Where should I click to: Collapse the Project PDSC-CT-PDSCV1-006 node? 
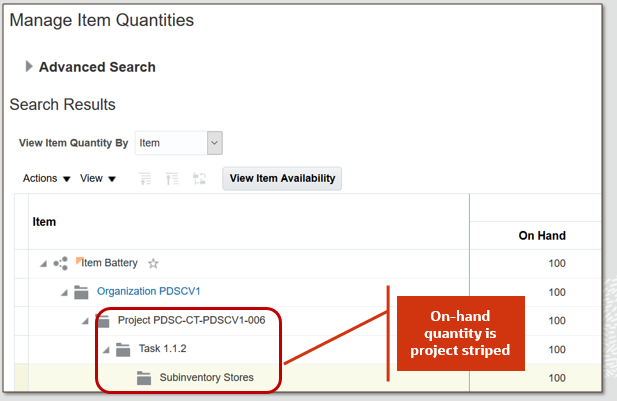[x=85, y=321]
